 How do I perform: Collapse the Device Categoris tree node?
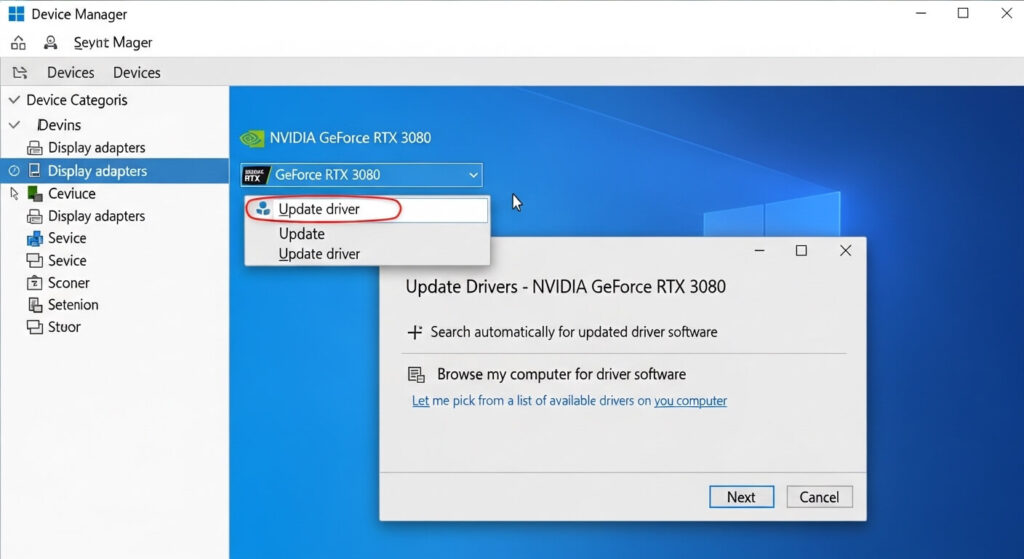click(x=14, y=100)
